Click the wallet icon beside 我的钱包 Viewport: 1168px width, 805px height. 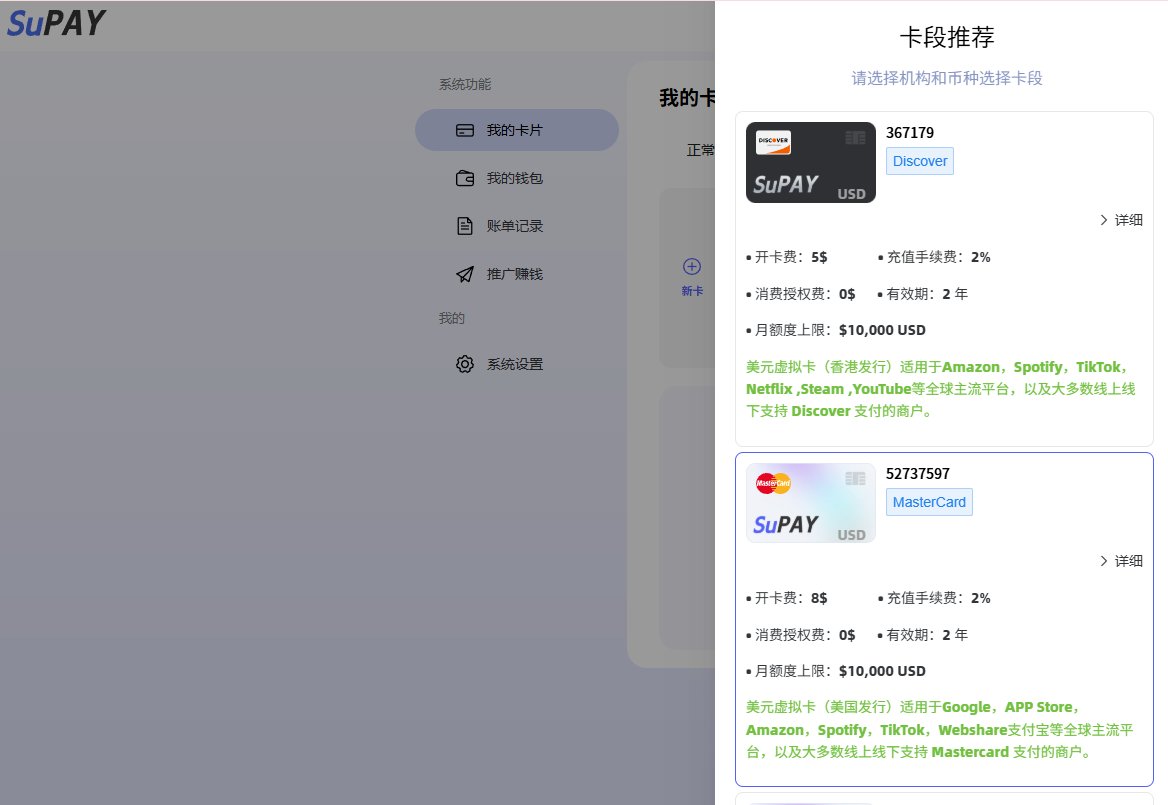[465, 178]
